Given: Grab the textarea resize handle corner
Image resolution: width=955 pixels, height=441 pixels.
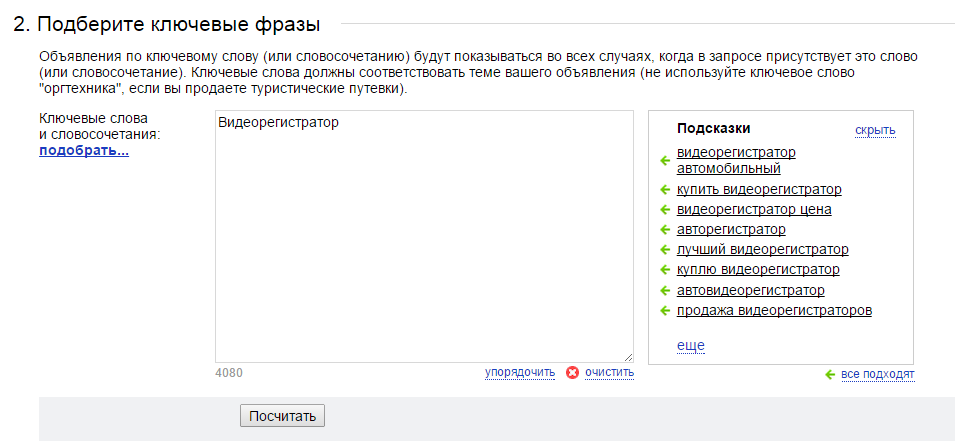Looking at the screenshot, I should [629, 358].
